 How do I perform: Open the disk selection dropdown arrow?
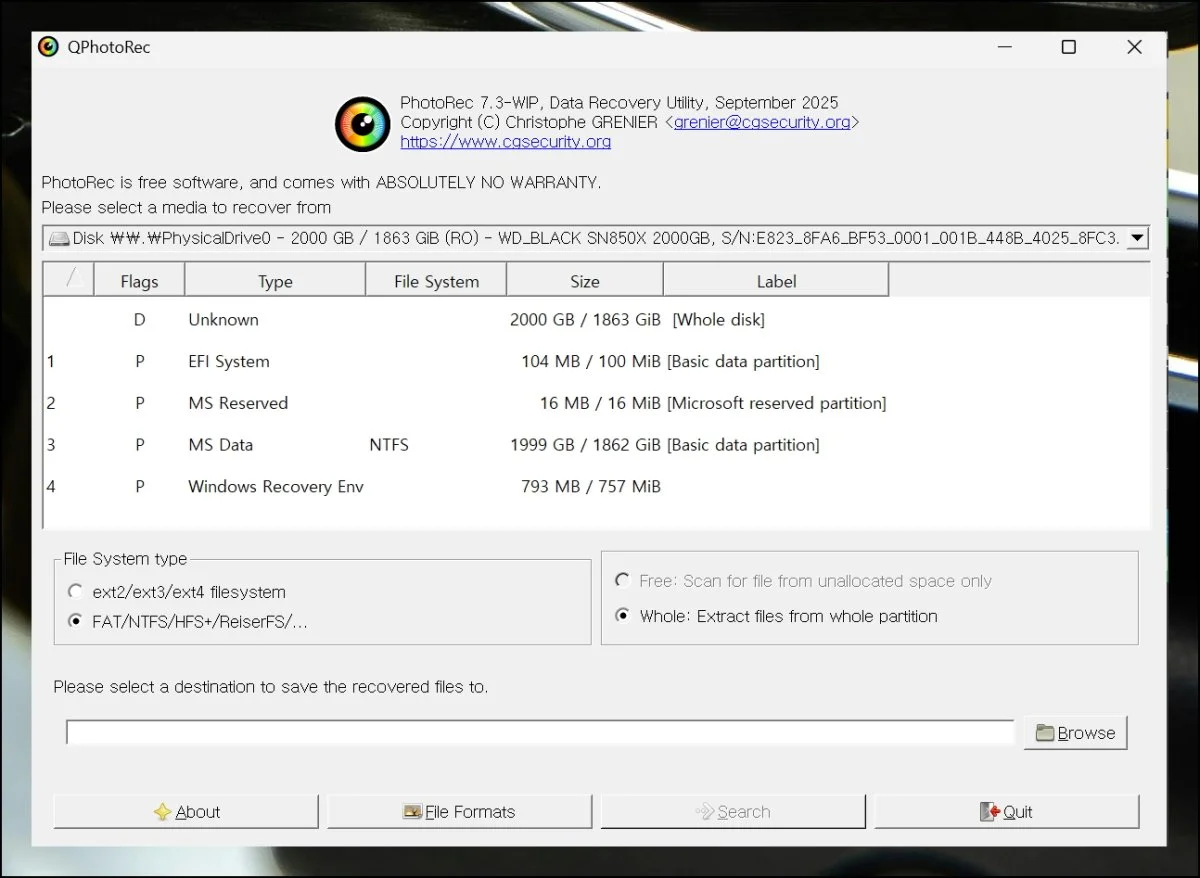[x=1137, y=239]
